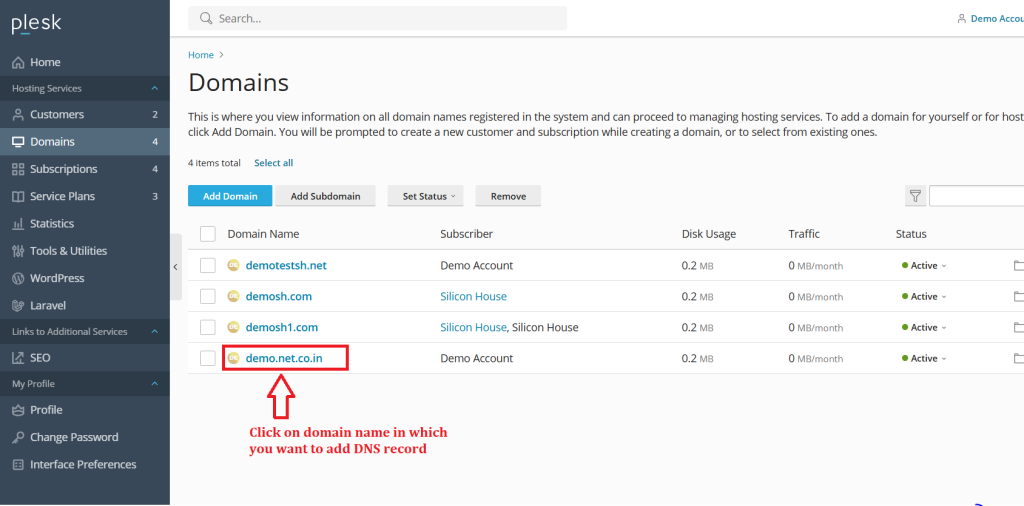Screen dimensions: 1024x506
Task: Click folder icon in demosh1.com row
Action: 1018,327
